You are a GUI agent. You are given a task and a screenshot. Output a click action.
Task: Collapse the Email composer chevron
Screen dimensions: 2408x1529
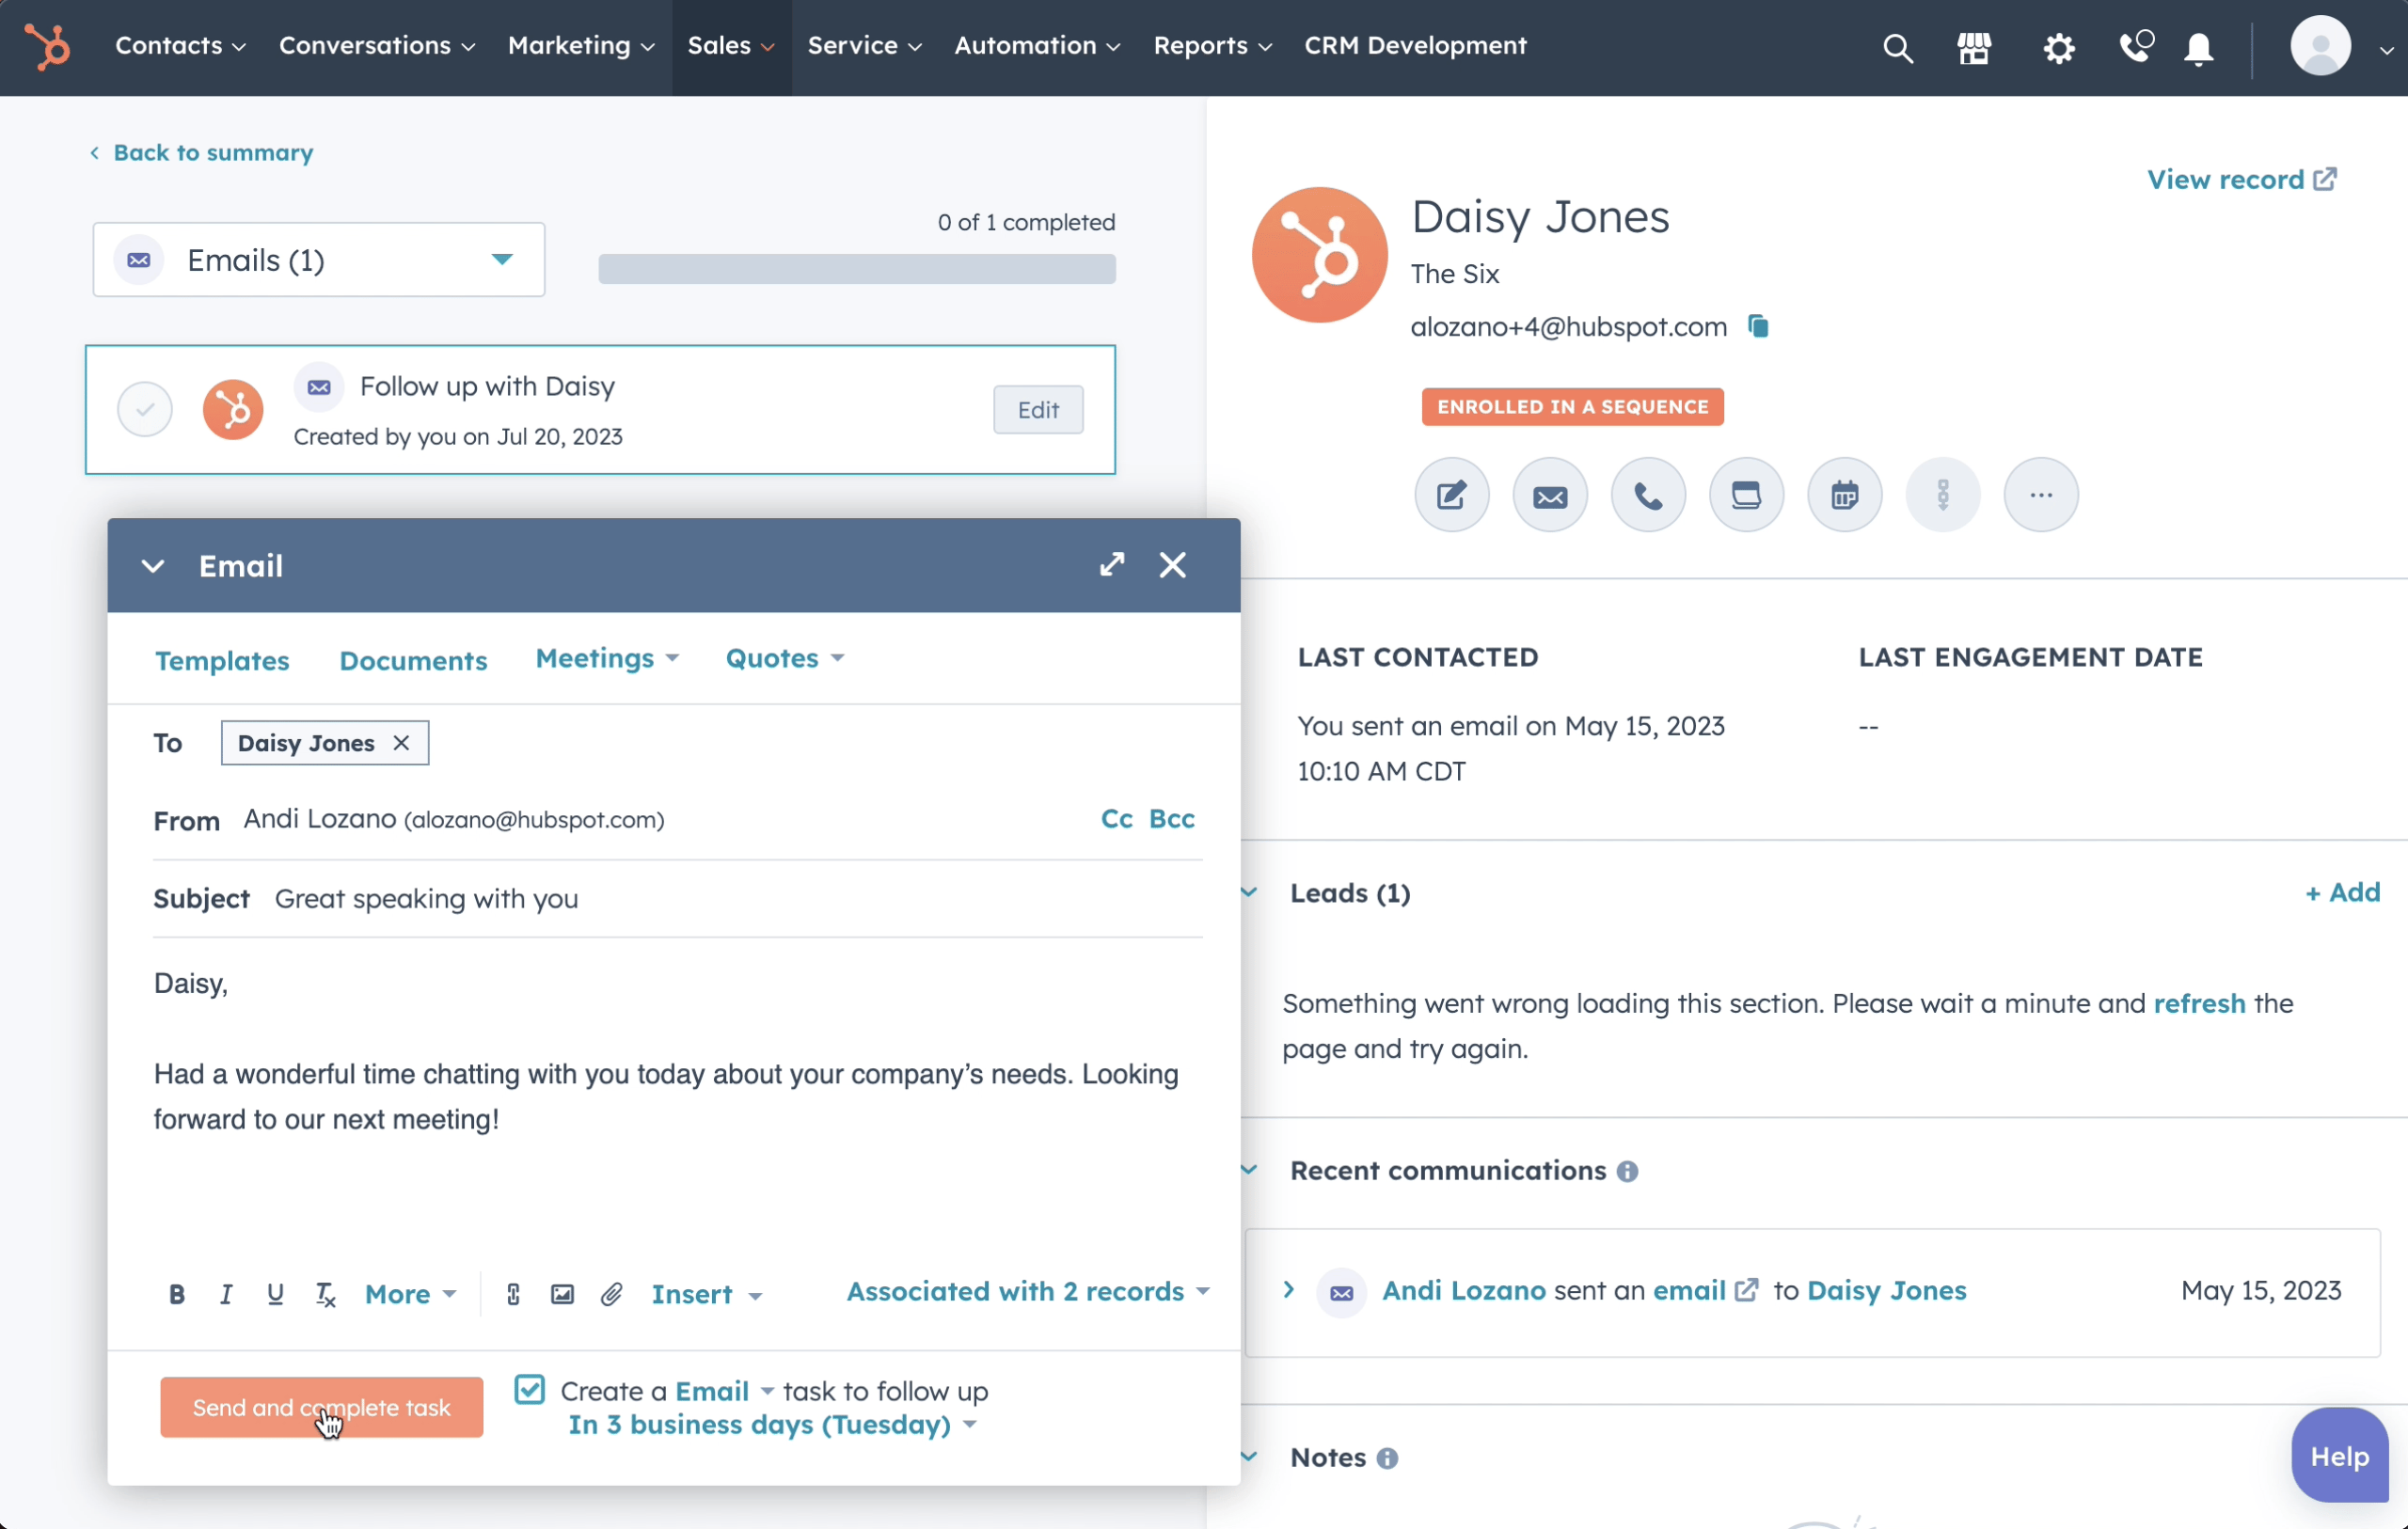(153, 566)
